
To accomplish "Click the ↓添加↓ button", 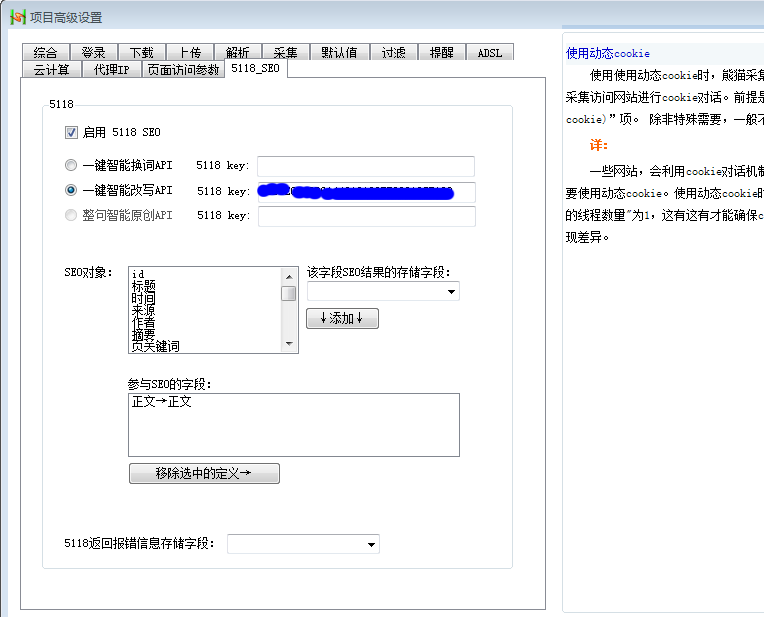I will (x=342, y=319).
